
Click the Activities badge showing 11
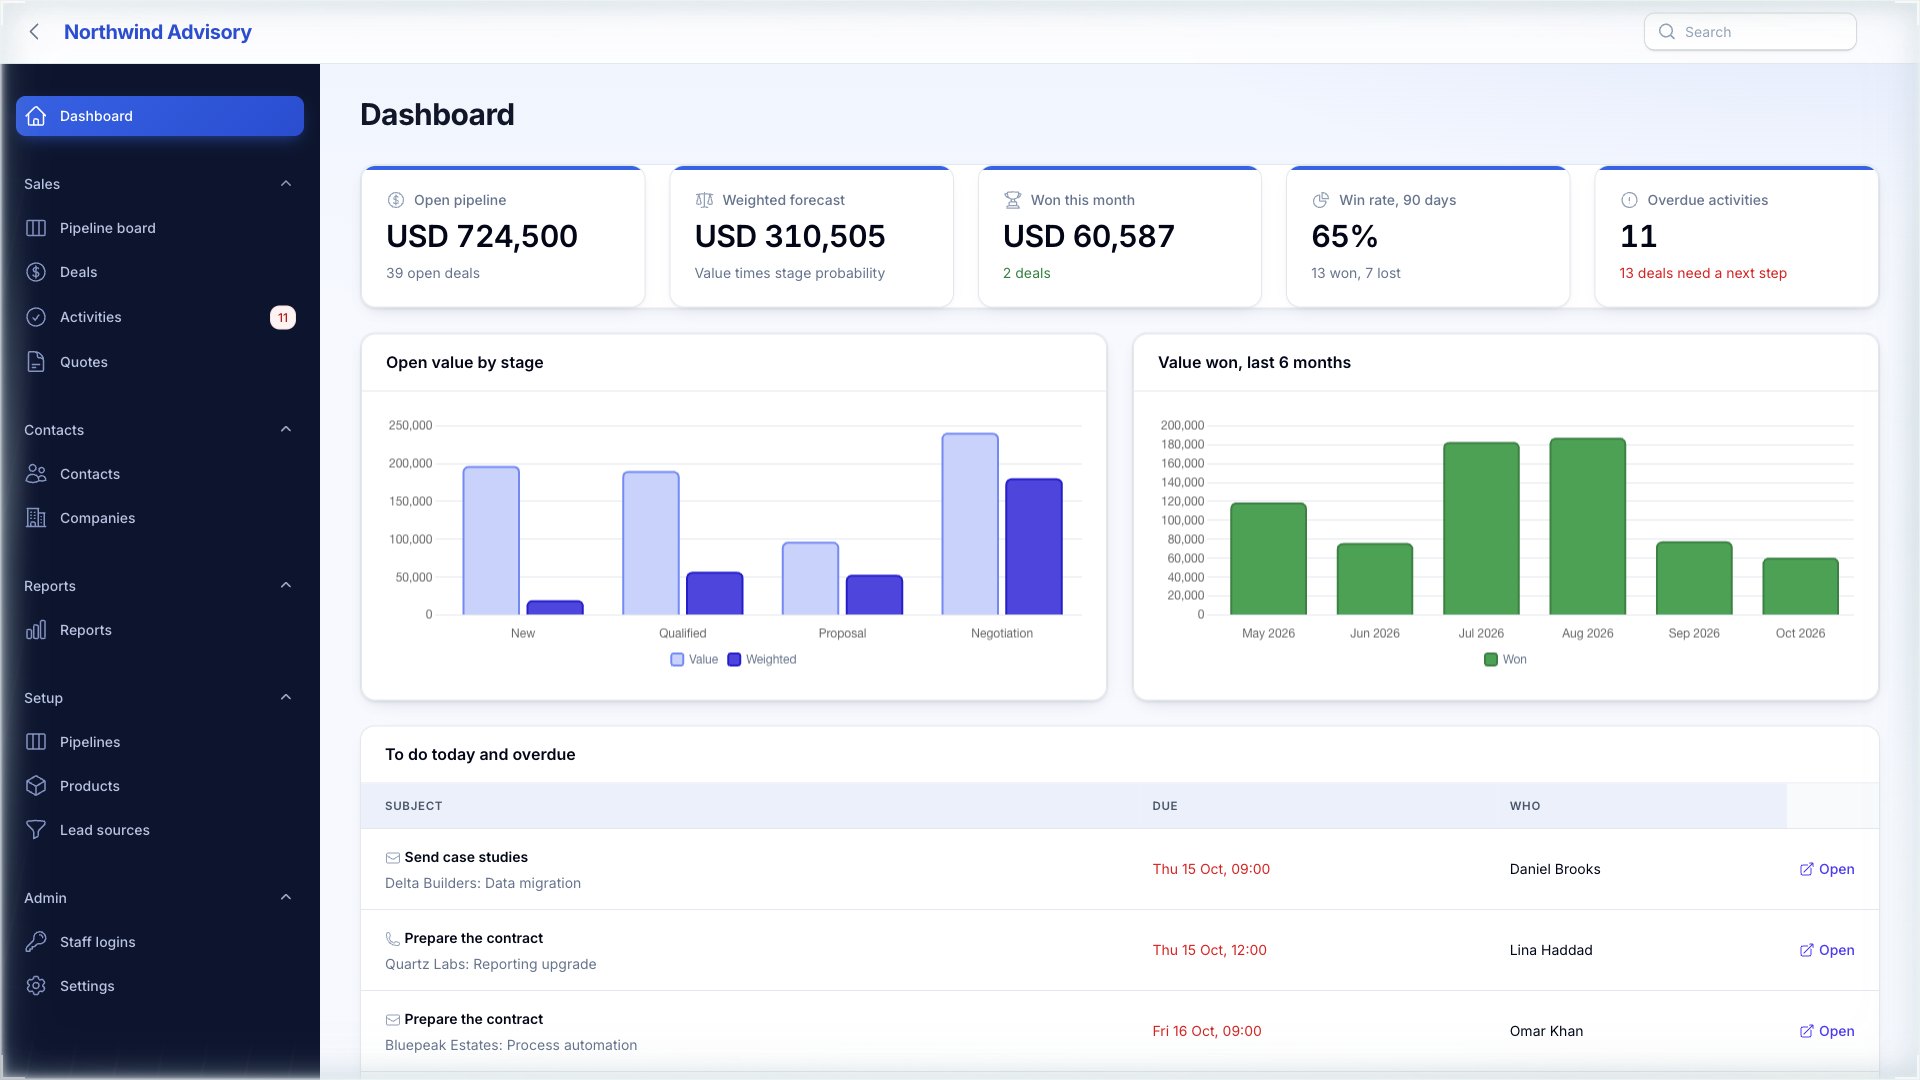click(x=283, y=318)
